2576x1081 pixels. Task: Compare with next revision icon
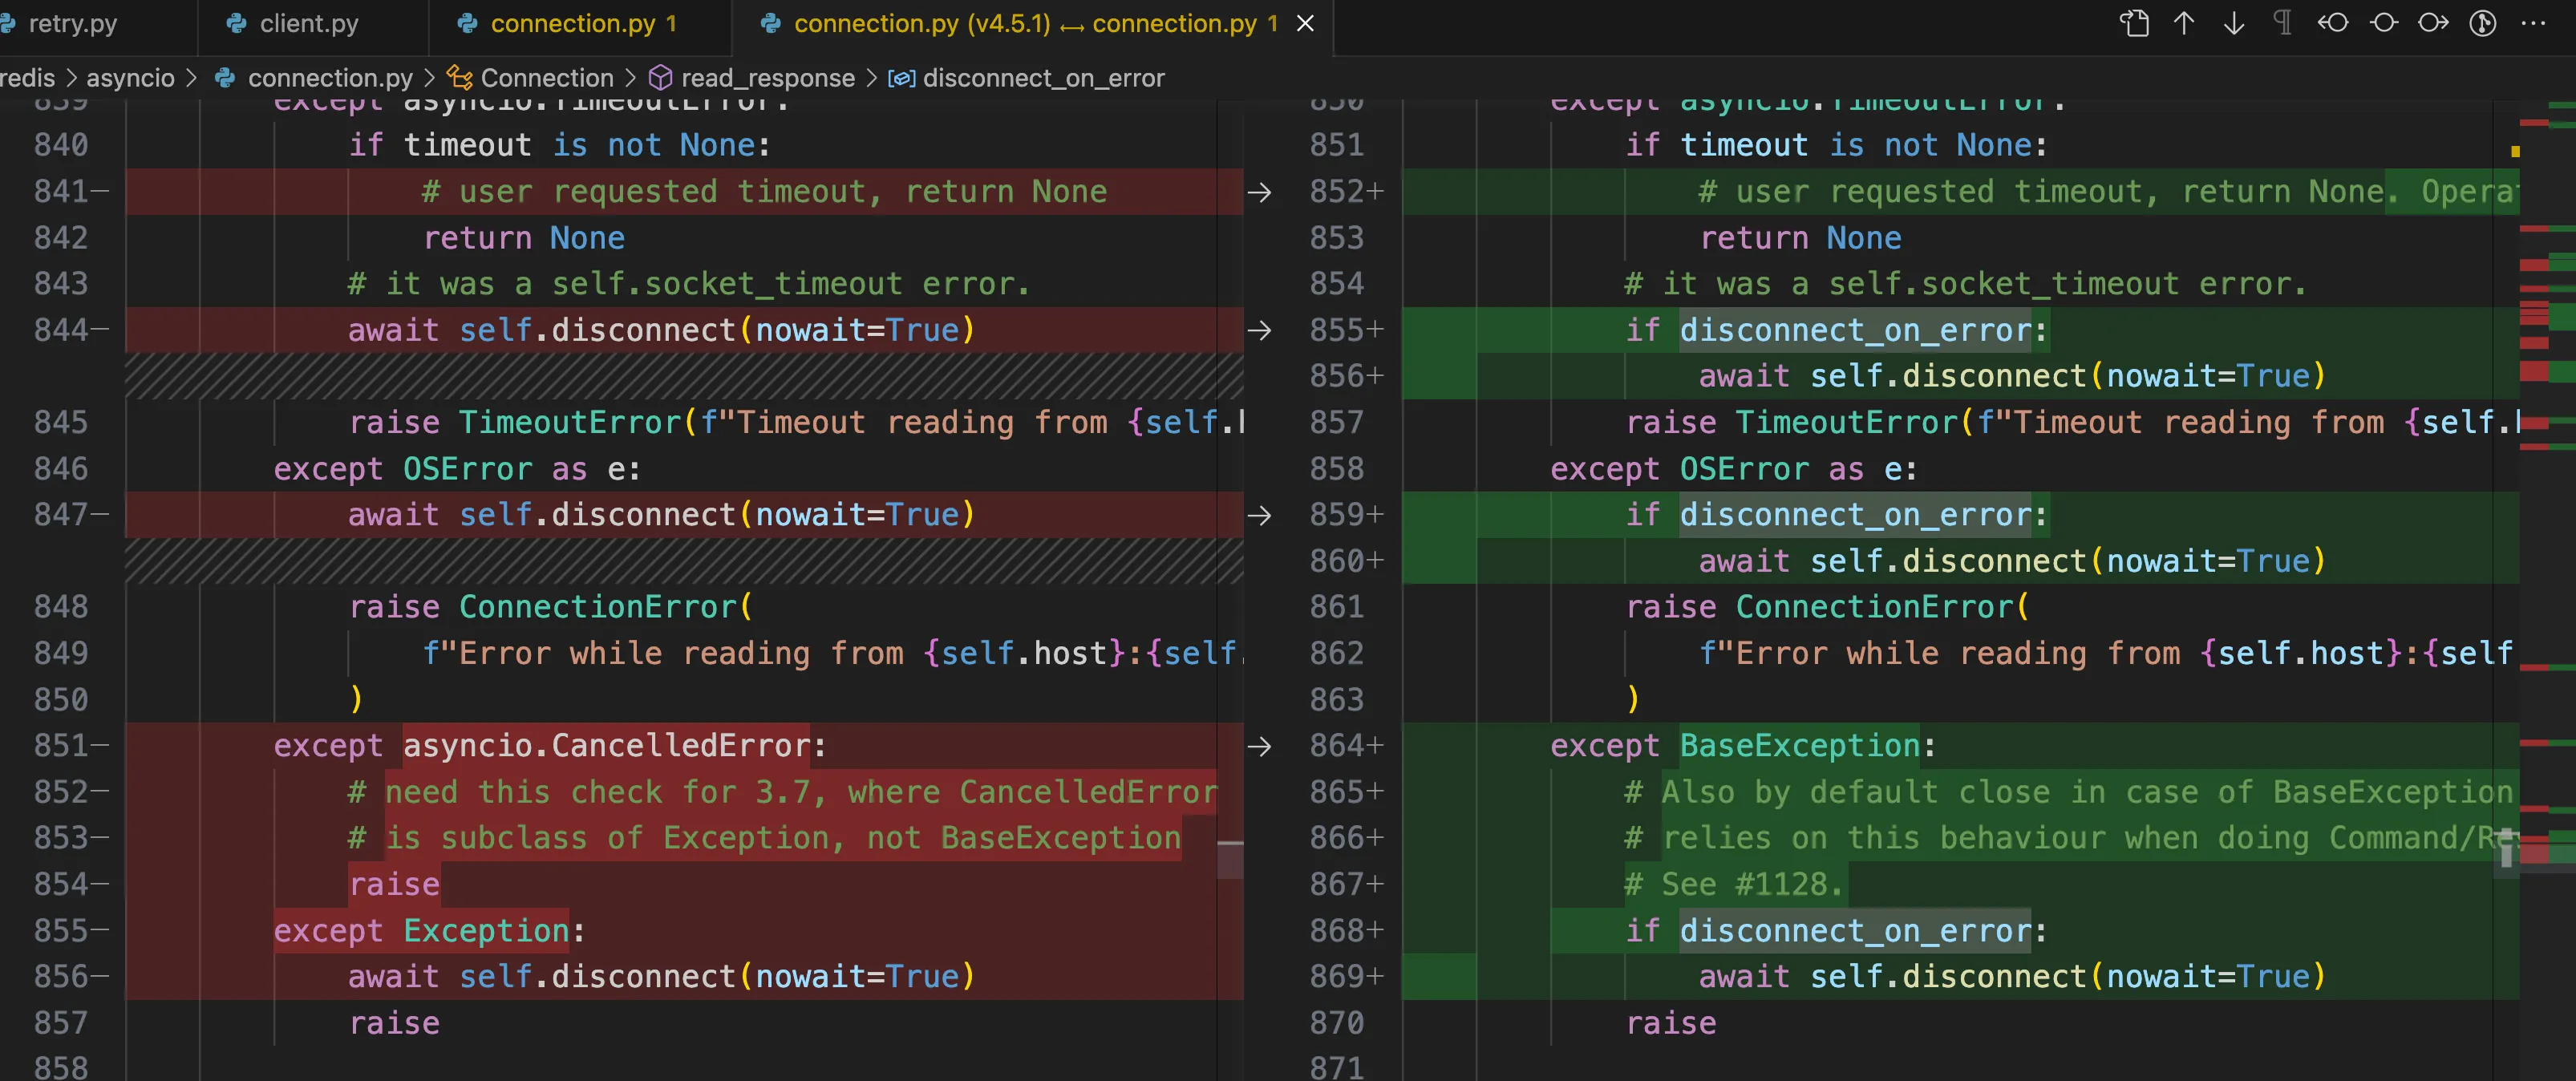[2434, 23]
